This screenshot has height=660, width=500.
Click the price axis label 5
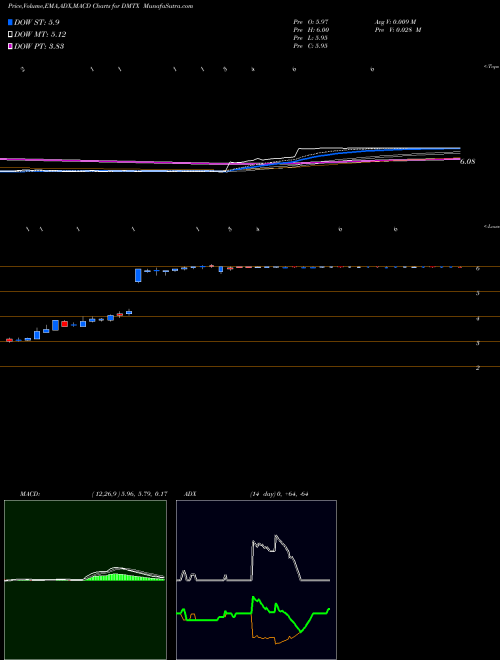coord(478,293)
